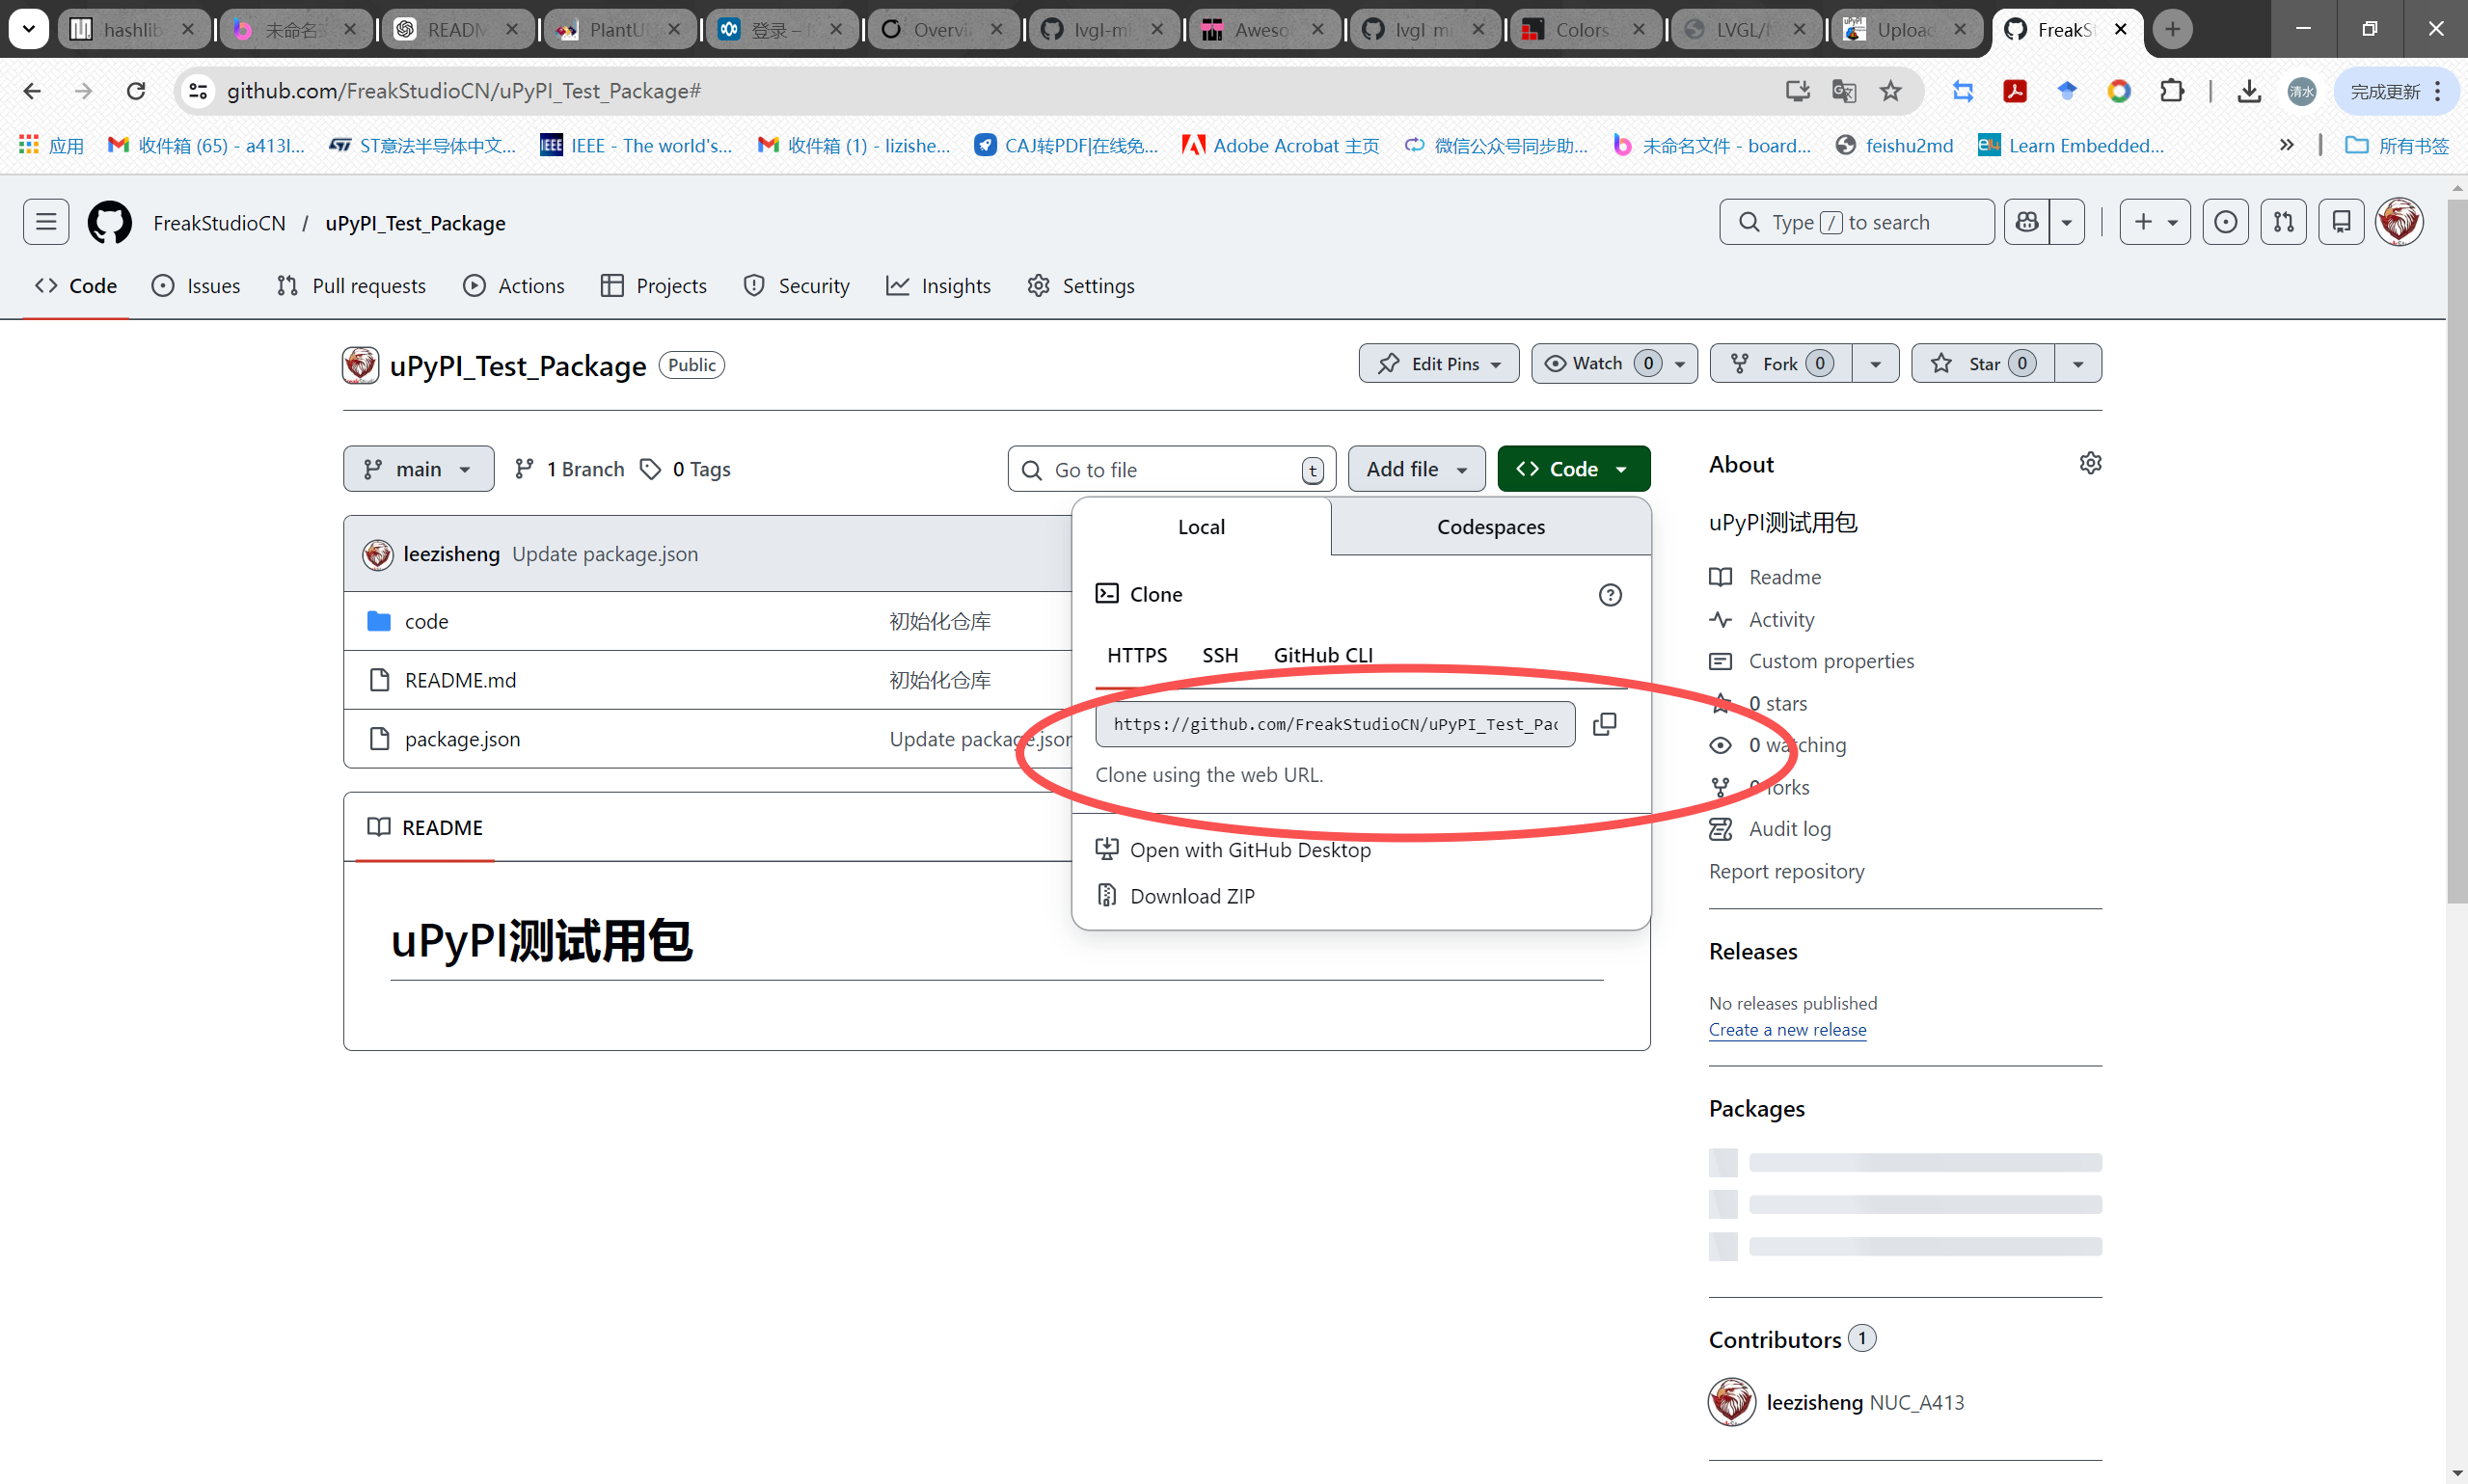2468x1484 pixels.
Task: View the 1 Branch list
Action: [x=569, y=469]
